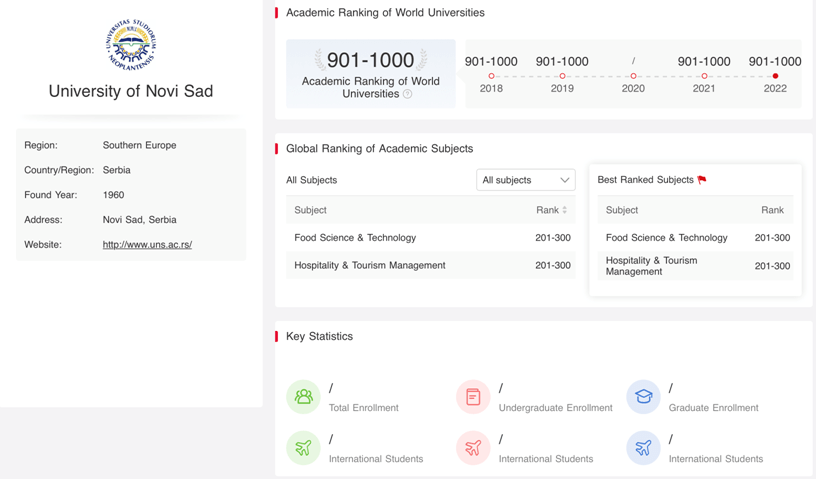Select the 2021 ranking timeline point
The image size is (816, 479).
pos(704,76)
